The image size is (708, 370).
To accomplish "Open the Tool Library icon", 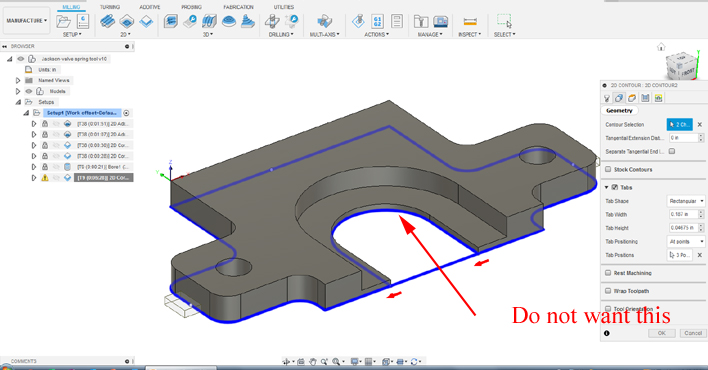I will (x=421, y=21).
